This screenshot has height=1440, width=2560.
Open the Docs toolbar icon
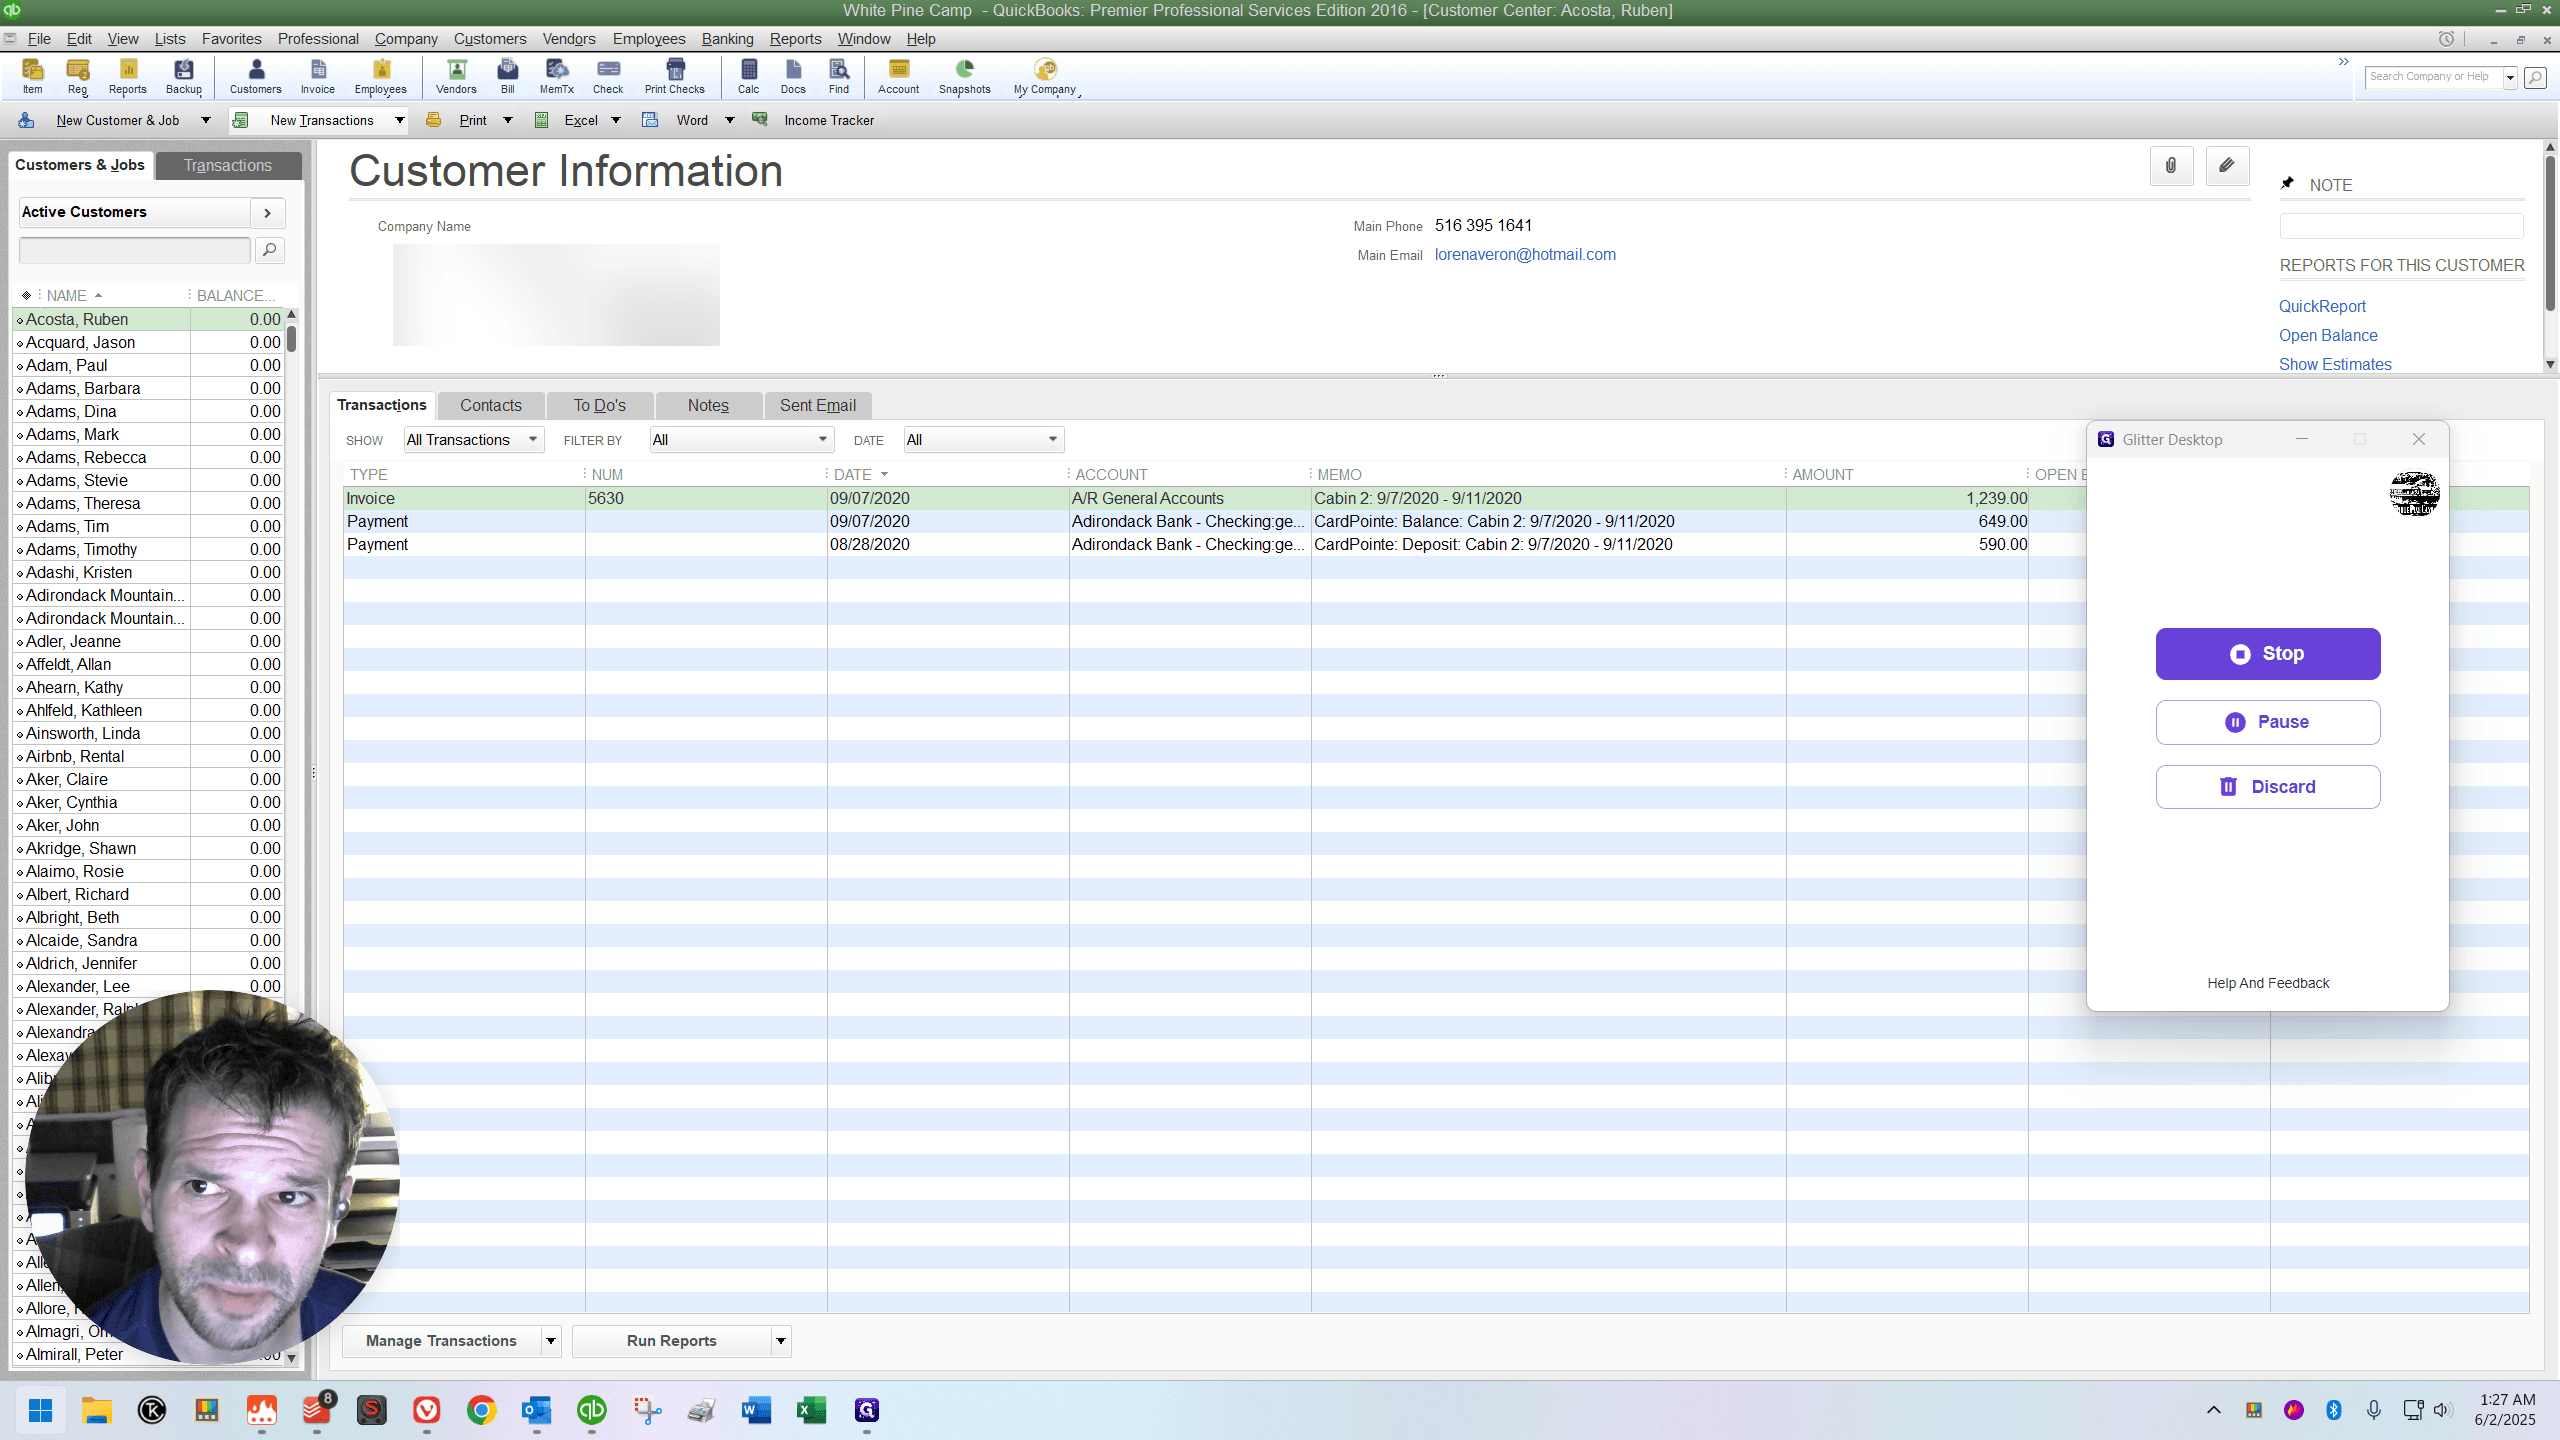click(x=793, y=76)
